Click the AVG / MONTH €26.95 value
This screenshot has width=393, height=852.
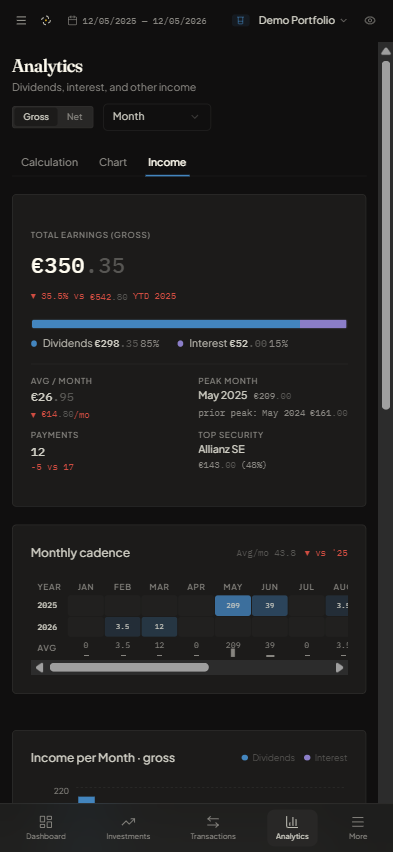pyautogui.click(x=52, y=397)
